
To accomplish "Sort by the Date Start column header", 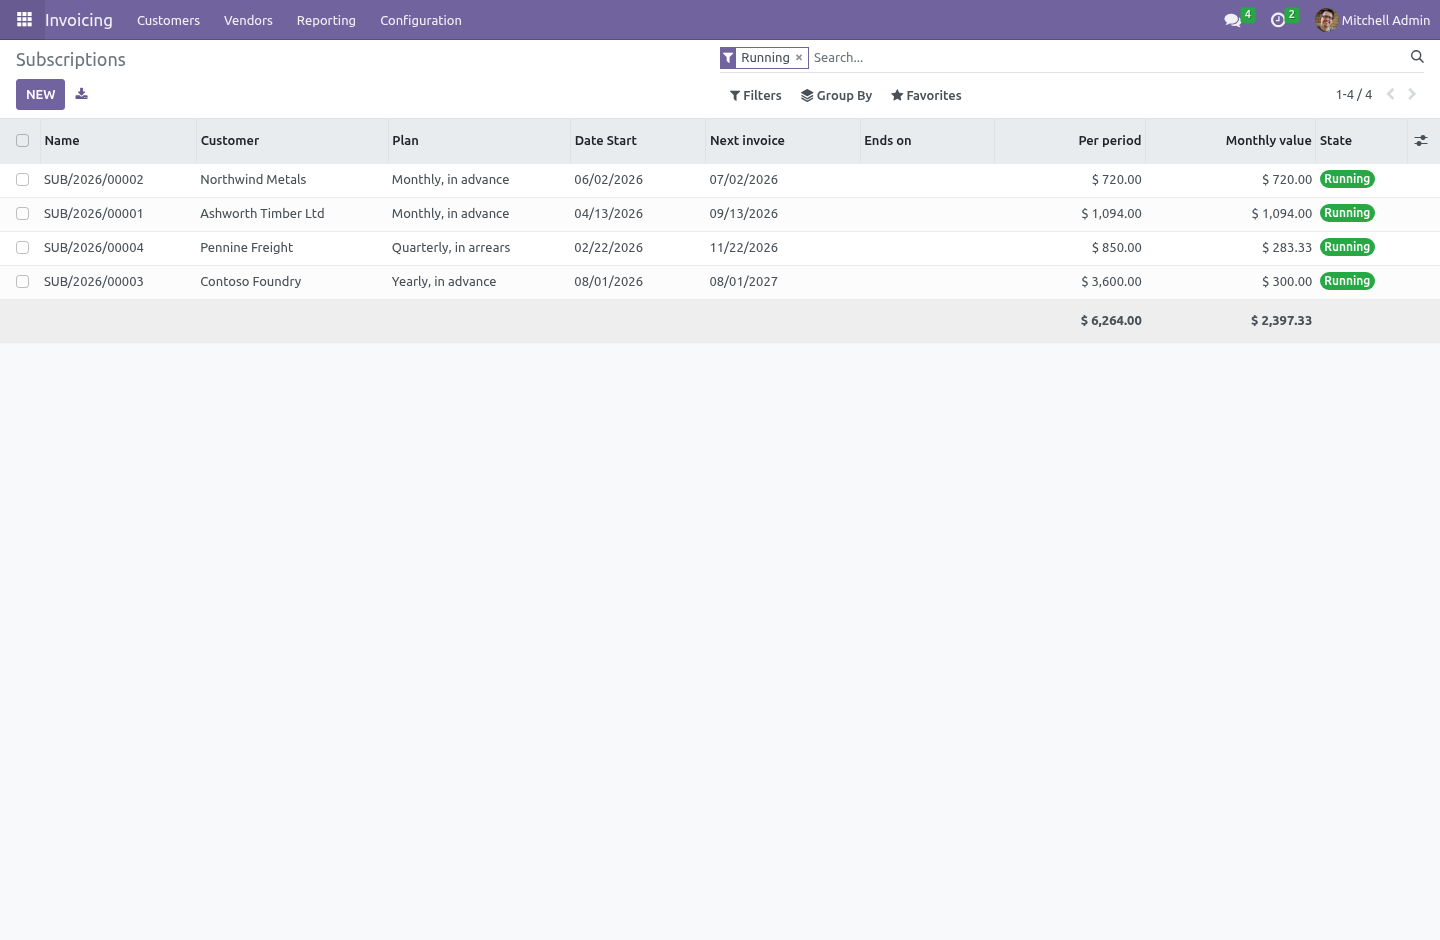I will (638, 141).
